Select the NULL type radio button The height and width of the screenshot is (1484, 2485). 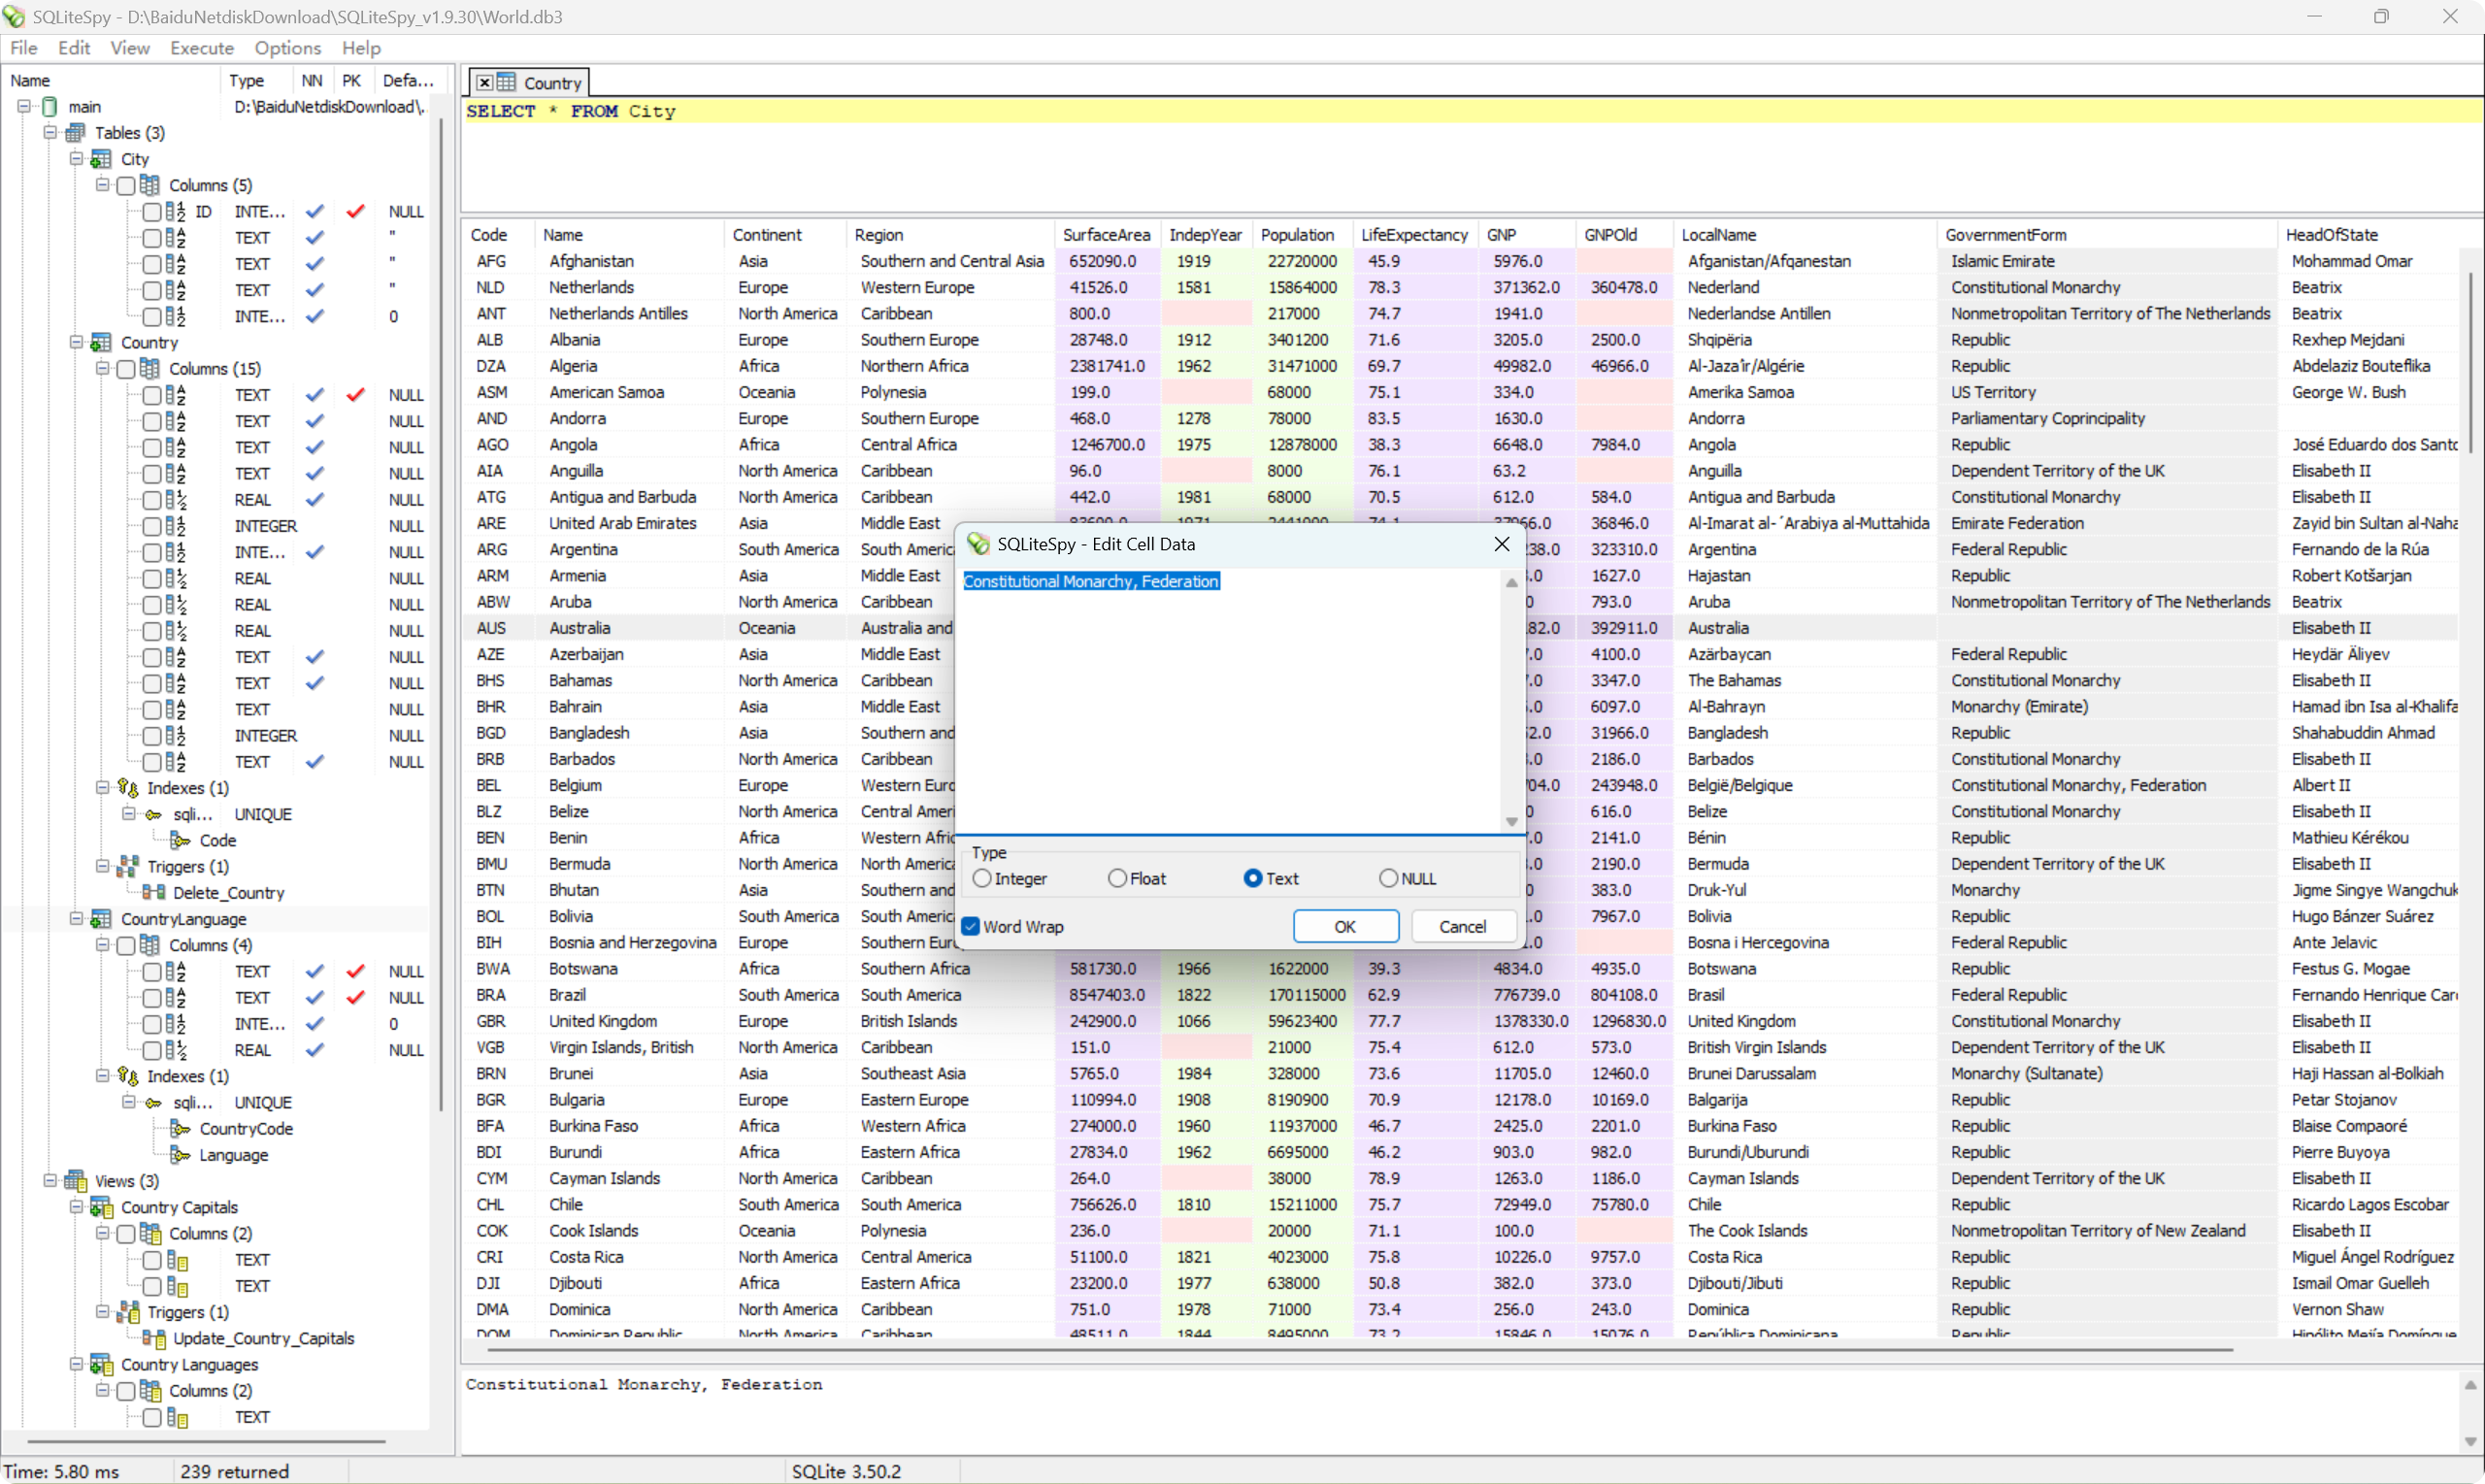(x=1387, y=878)
